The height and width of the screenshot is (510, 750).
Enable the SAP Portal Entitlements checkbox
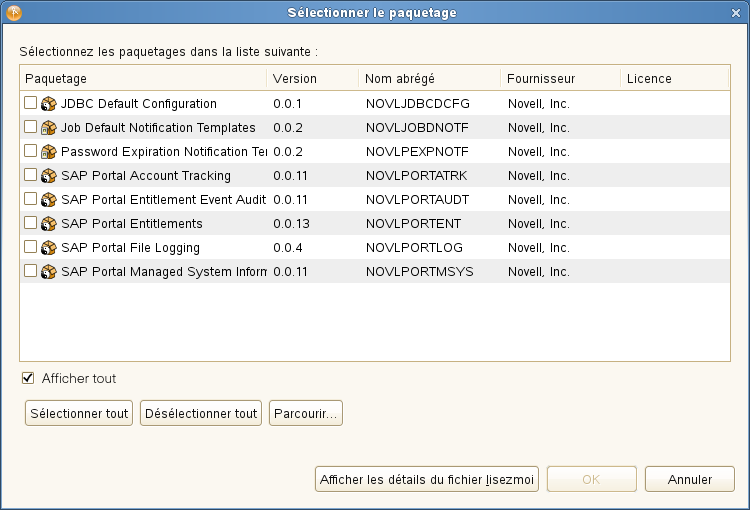[x=31, y=223]
